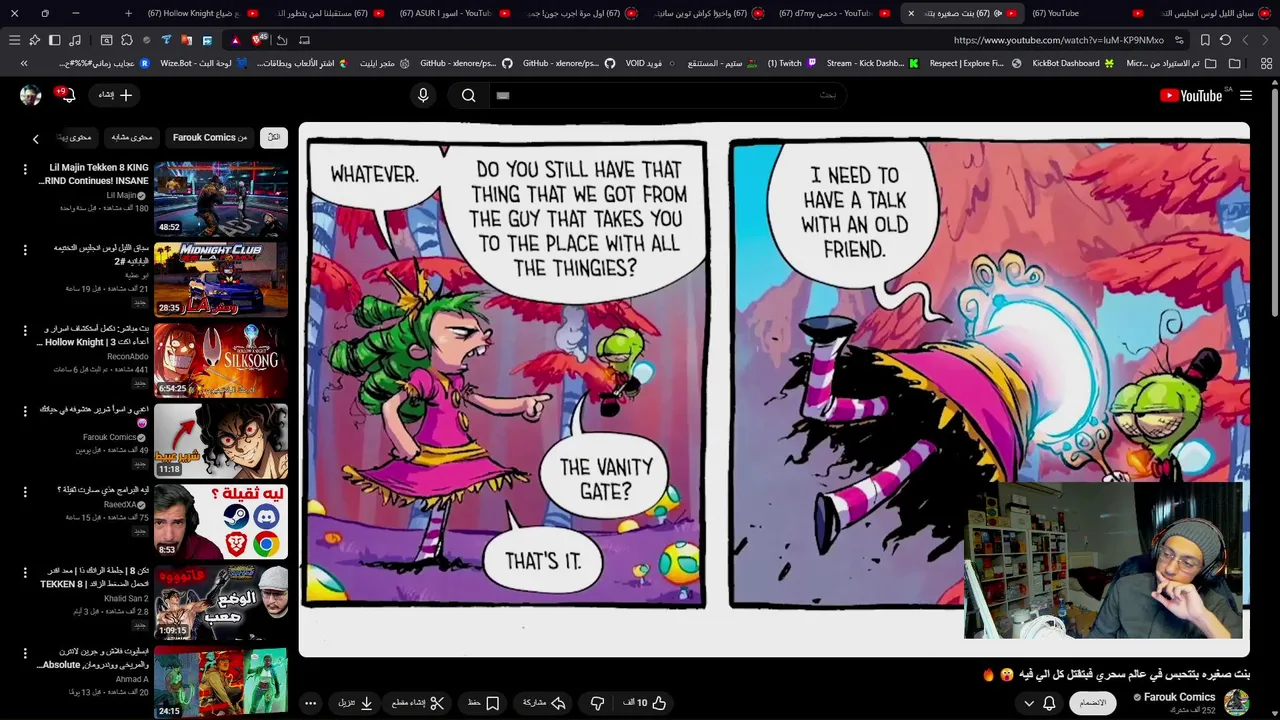Click the browser address bar URL

(1058, 40)
